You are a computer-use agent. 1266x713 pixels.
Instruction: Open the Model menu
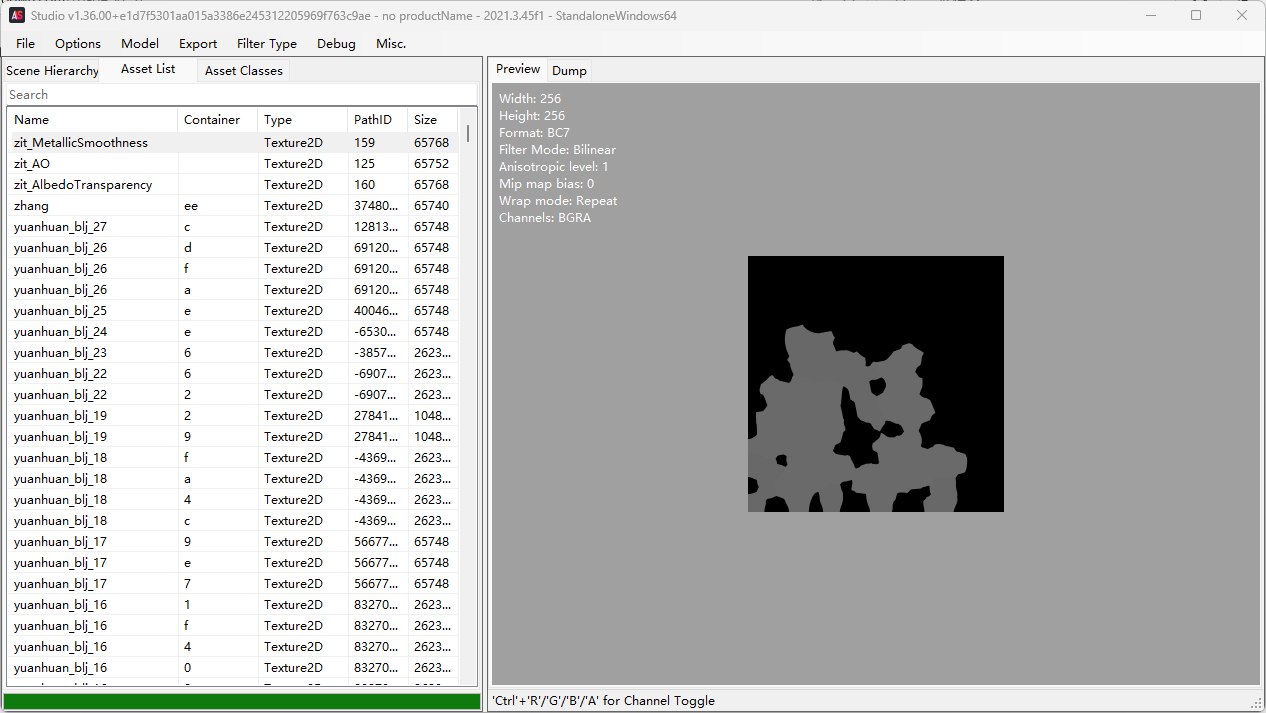click(140, 44)
